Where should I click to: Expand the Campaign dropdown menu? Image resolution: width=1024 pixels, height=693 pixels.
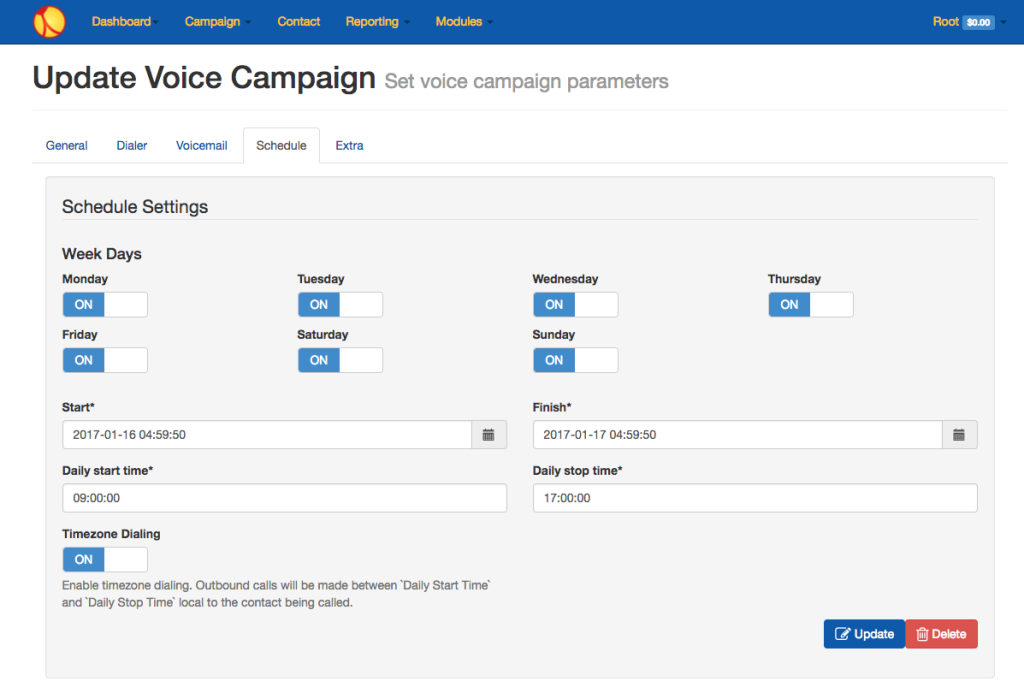click(x=217, y=22)
